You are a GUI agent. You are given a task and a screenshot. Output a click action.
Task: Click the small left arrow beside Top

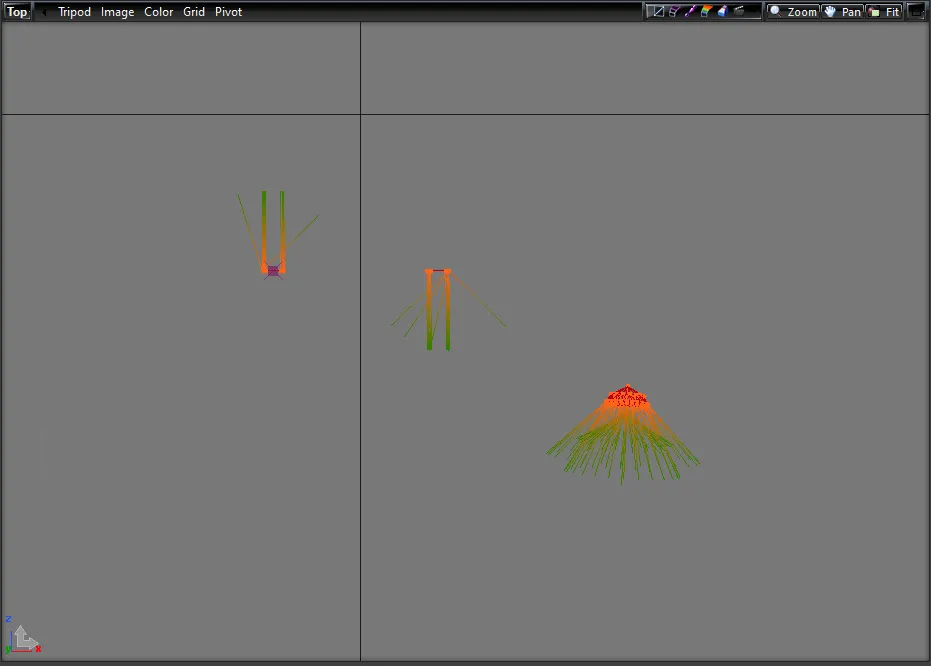click(43, 12)
